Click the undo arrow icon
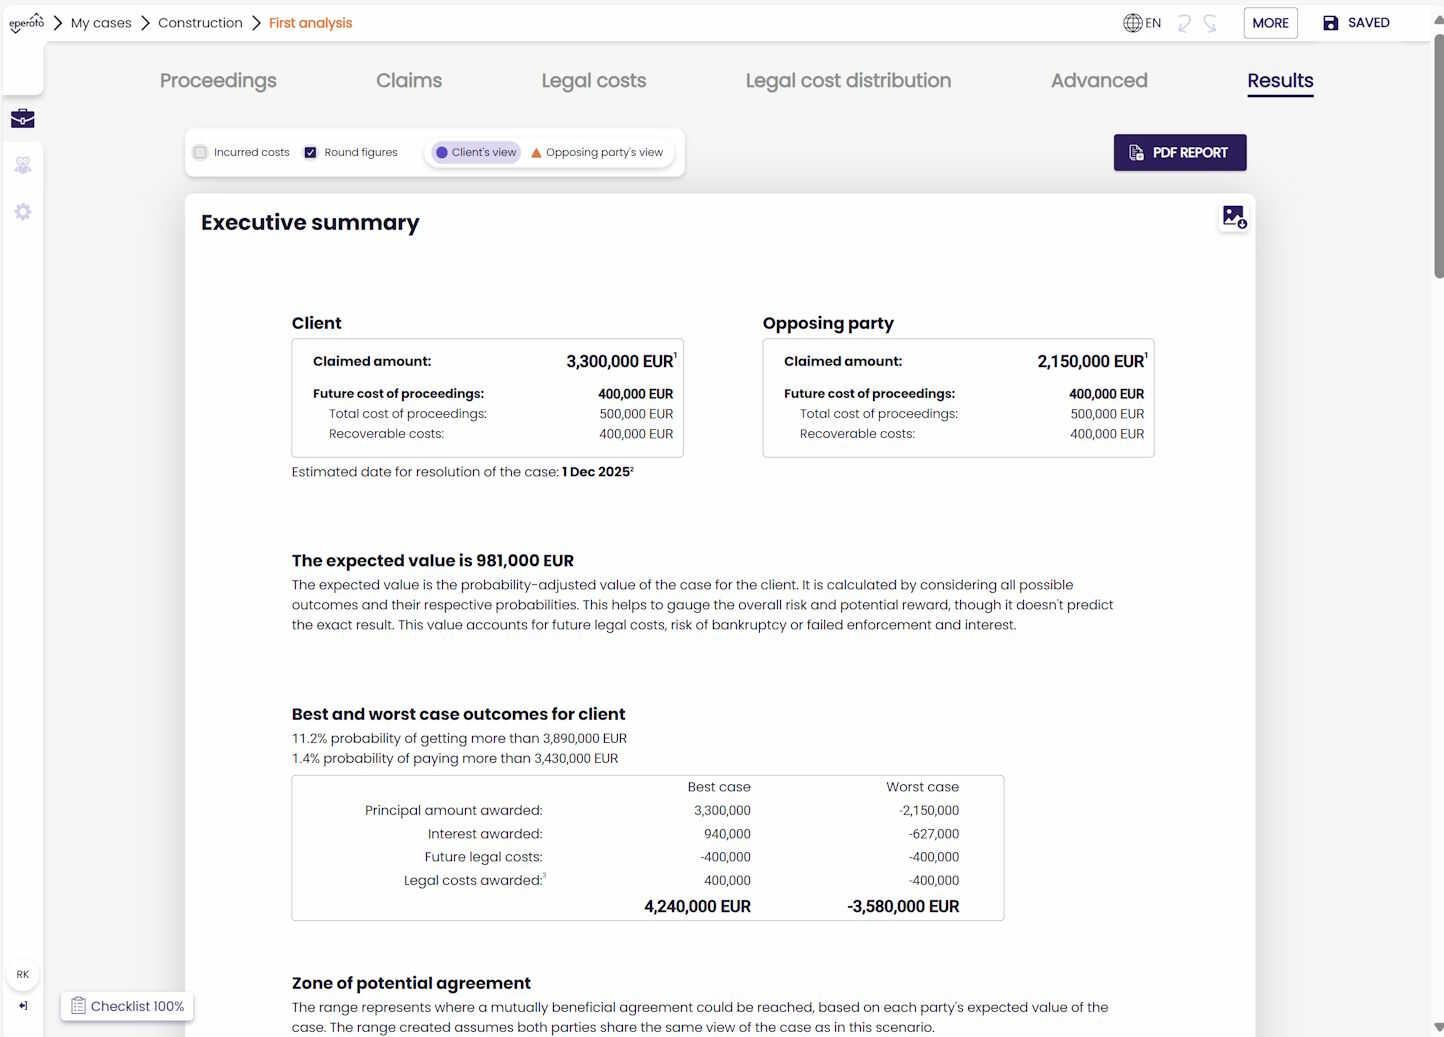The height and width of the screenshot is (1037, 1444). [x=1184, y=23]
